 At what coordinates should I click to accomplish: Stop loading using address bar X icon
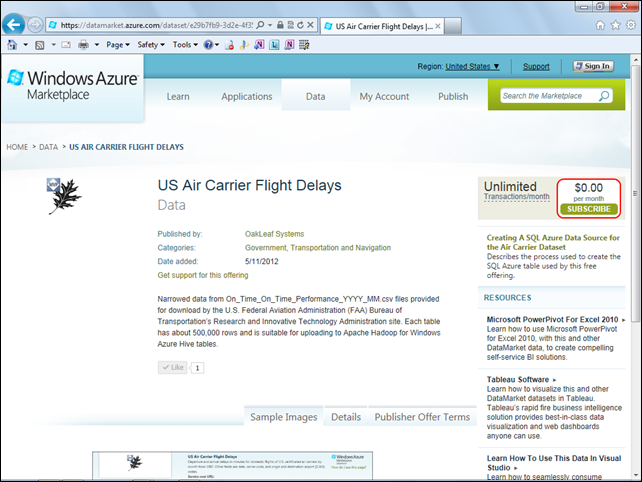click(x=310, y=25)
